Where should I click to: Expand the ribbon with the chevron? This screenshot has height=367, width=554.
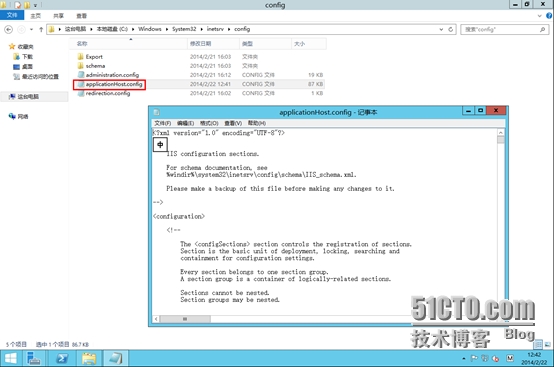pyautogui.click(x=540, y=16)
